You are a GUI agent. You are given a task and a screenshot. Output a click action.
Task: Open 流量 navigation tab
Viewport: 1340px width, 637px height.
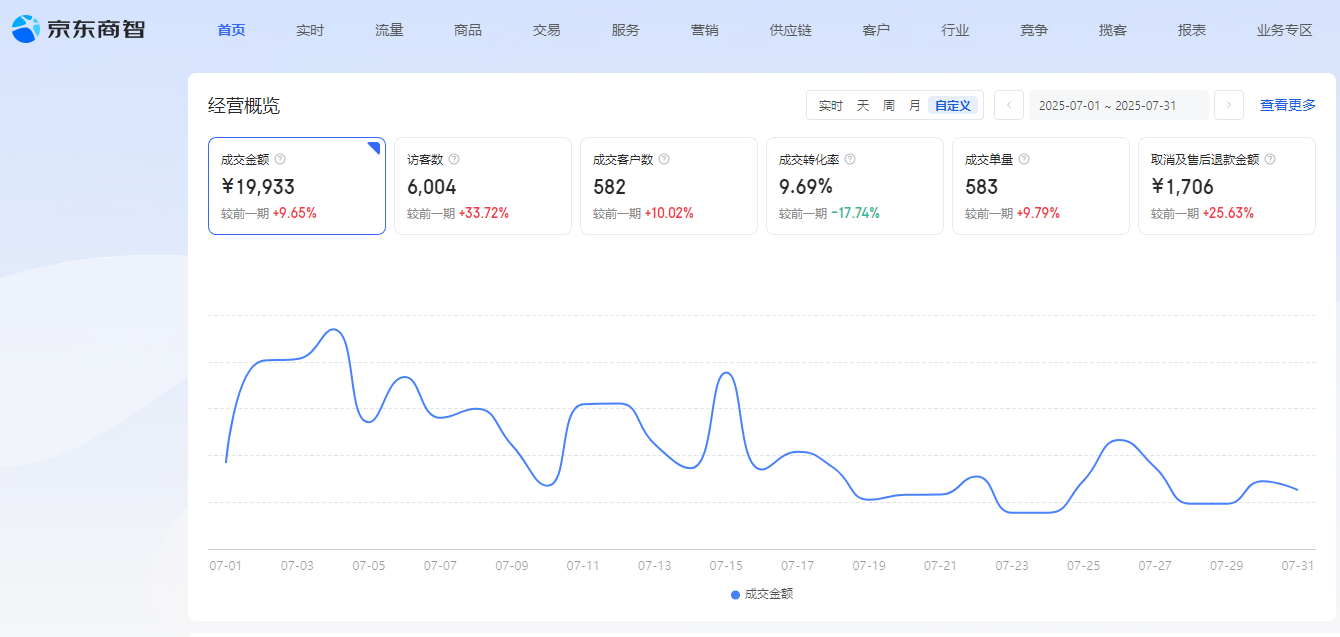pyautogui.click(x=389, y=30)
